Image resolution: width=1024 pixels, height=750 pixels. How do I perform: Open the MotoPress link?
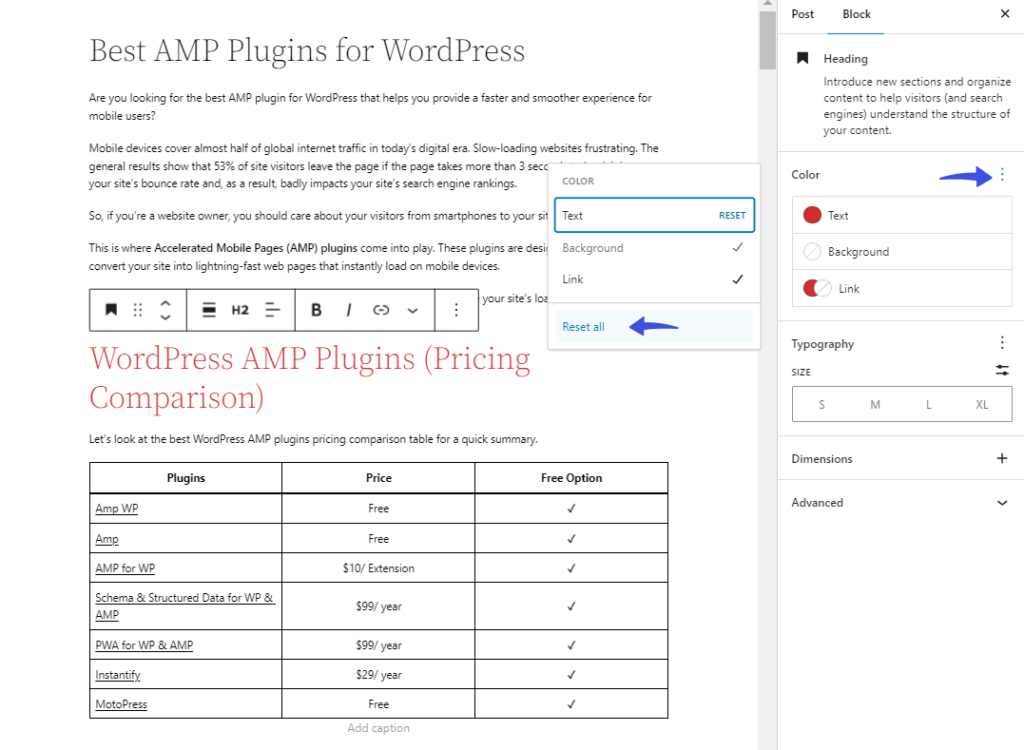(x=121, y=704)
